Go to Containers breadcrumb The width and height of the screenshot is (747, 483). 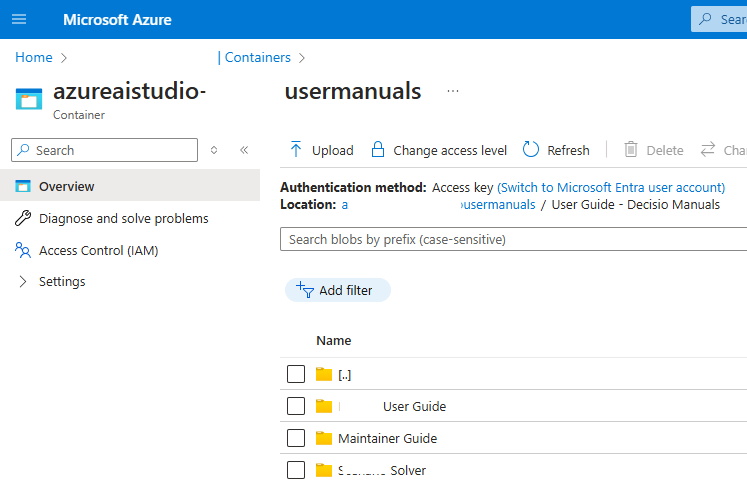pyautogui.click(x=257, y=57)
